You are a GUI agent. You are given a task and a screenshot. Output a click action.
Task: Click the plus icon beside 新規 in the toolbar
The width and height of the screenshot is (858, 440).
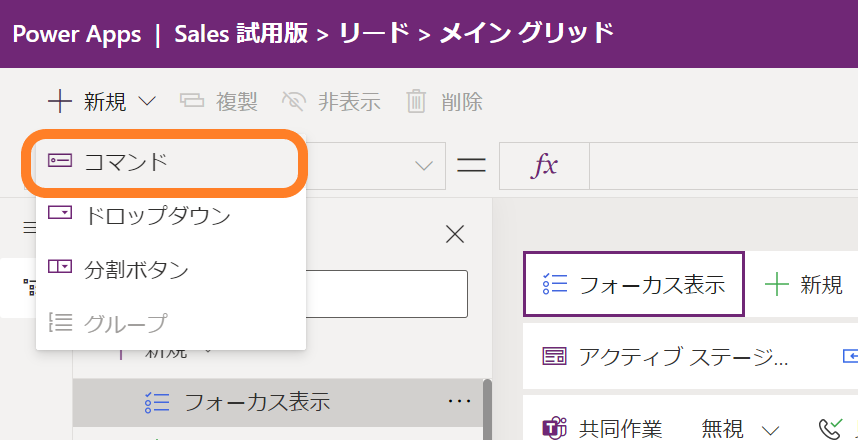click(x=60, y=102)
